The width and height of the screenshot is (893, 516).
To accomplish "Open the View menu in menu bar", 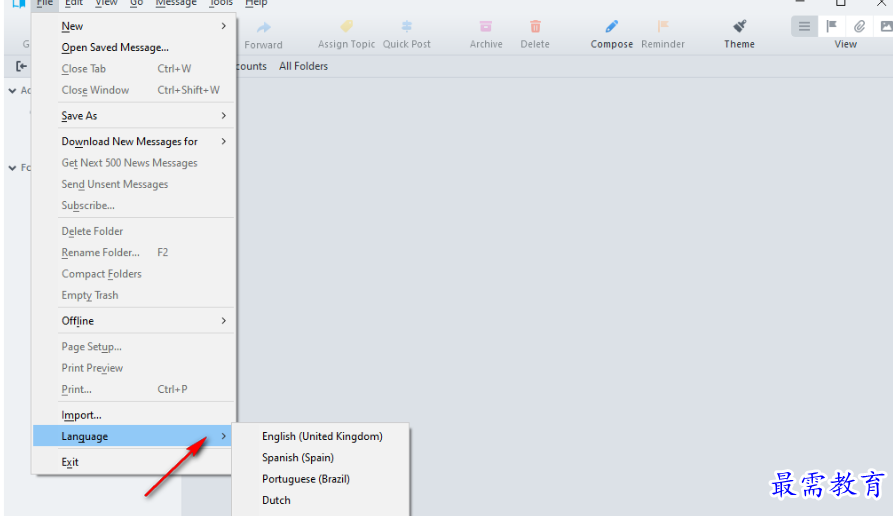I will 106,3.
